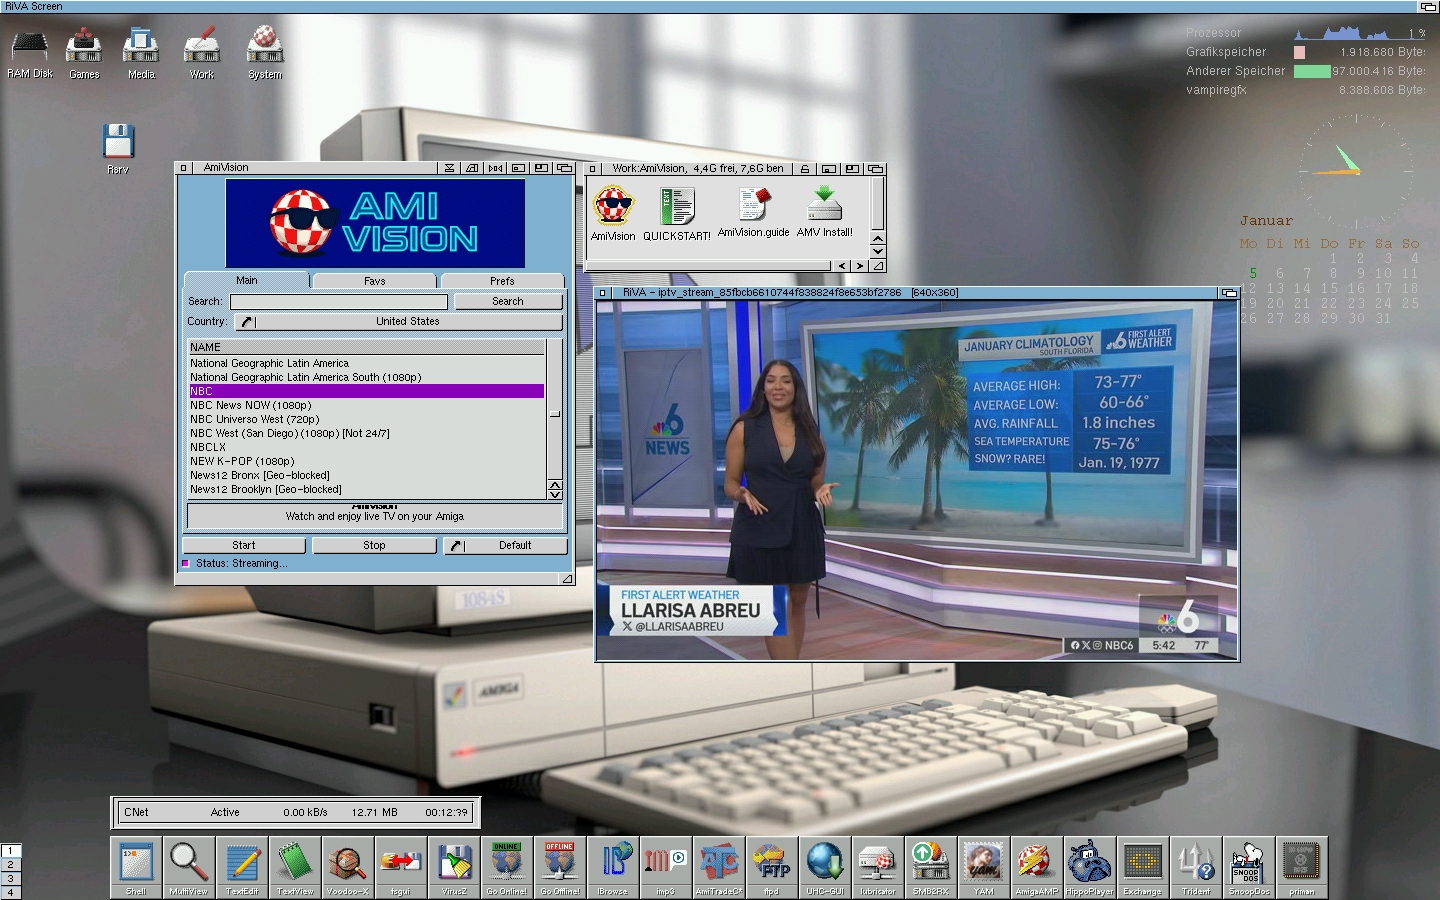Select the highlighted row reading only NBC

coord(367,391)
